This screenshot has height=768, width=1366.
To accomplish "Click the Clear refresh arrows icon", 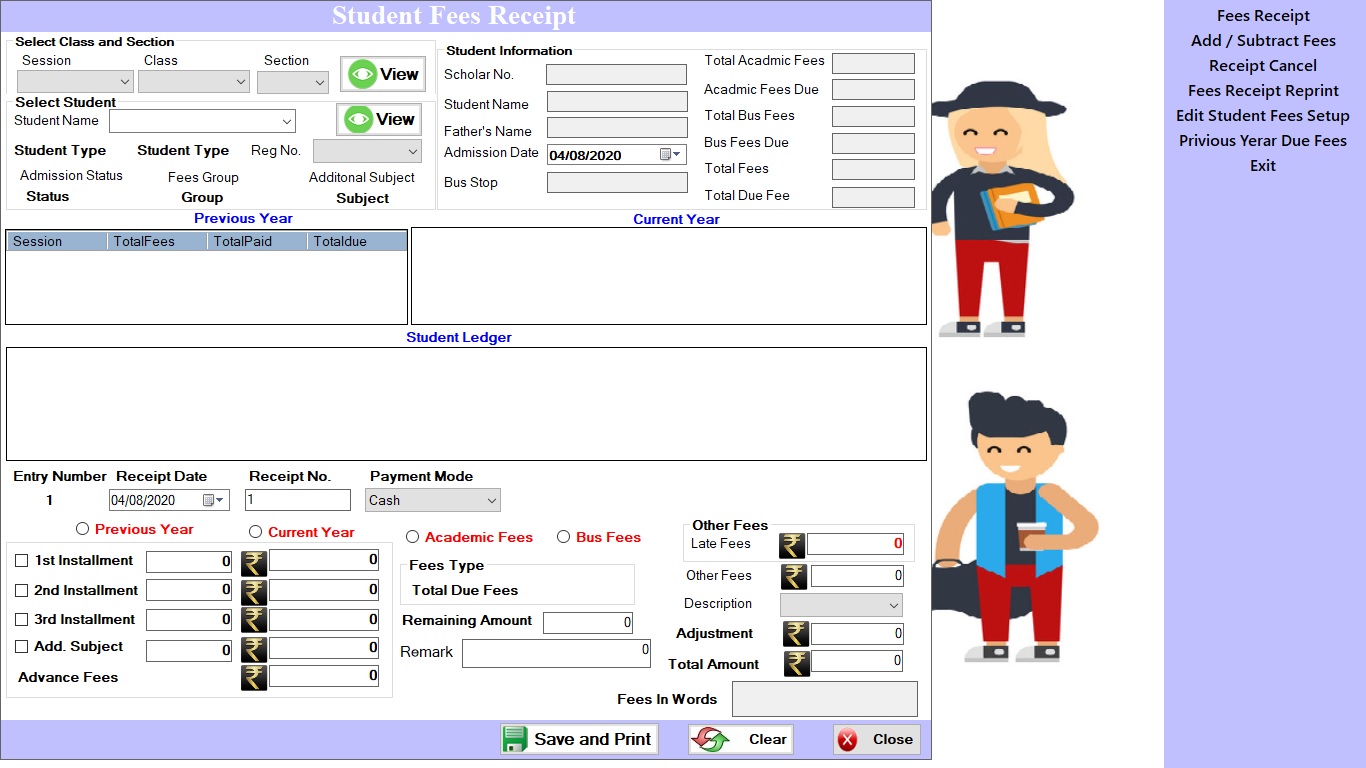I will point(709,738).
